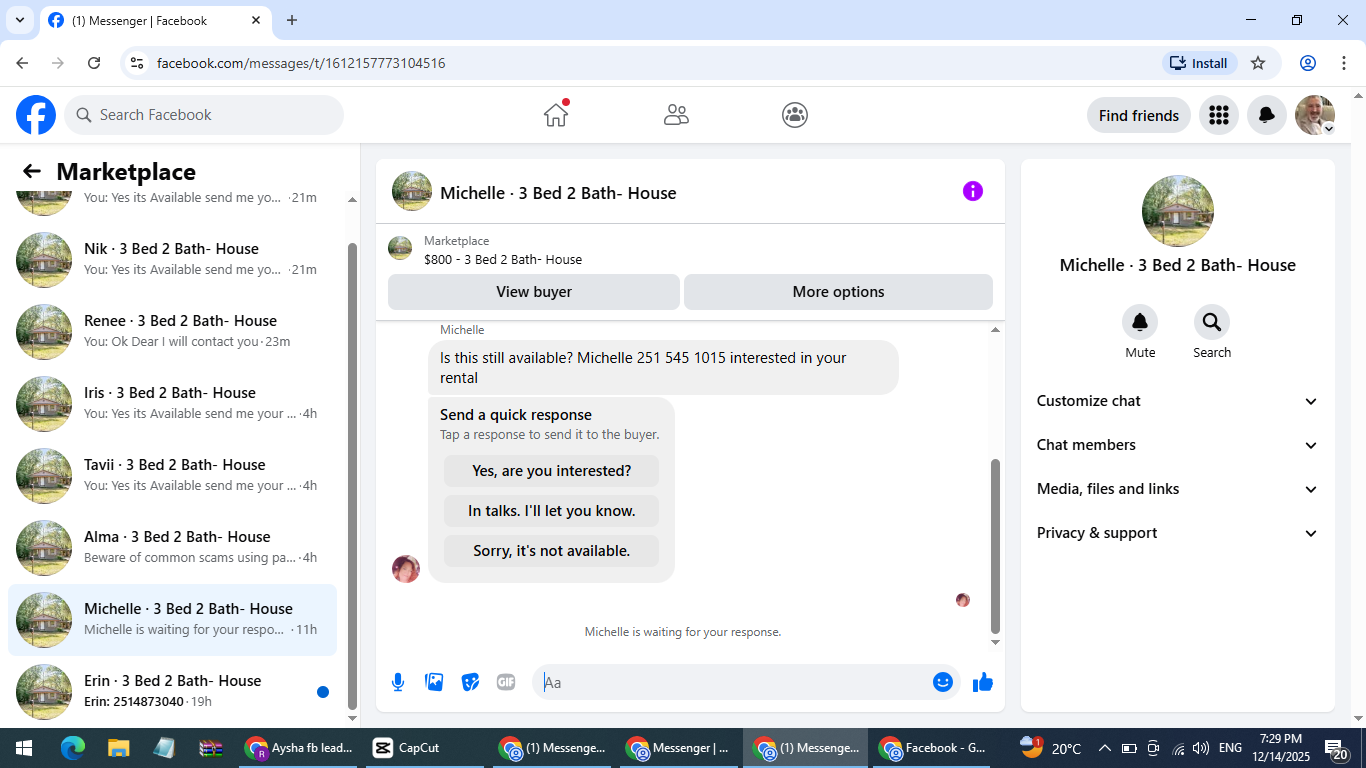Expand Media, files and links section
This screenshot has width=1366, height=768.
[1178, 489]
